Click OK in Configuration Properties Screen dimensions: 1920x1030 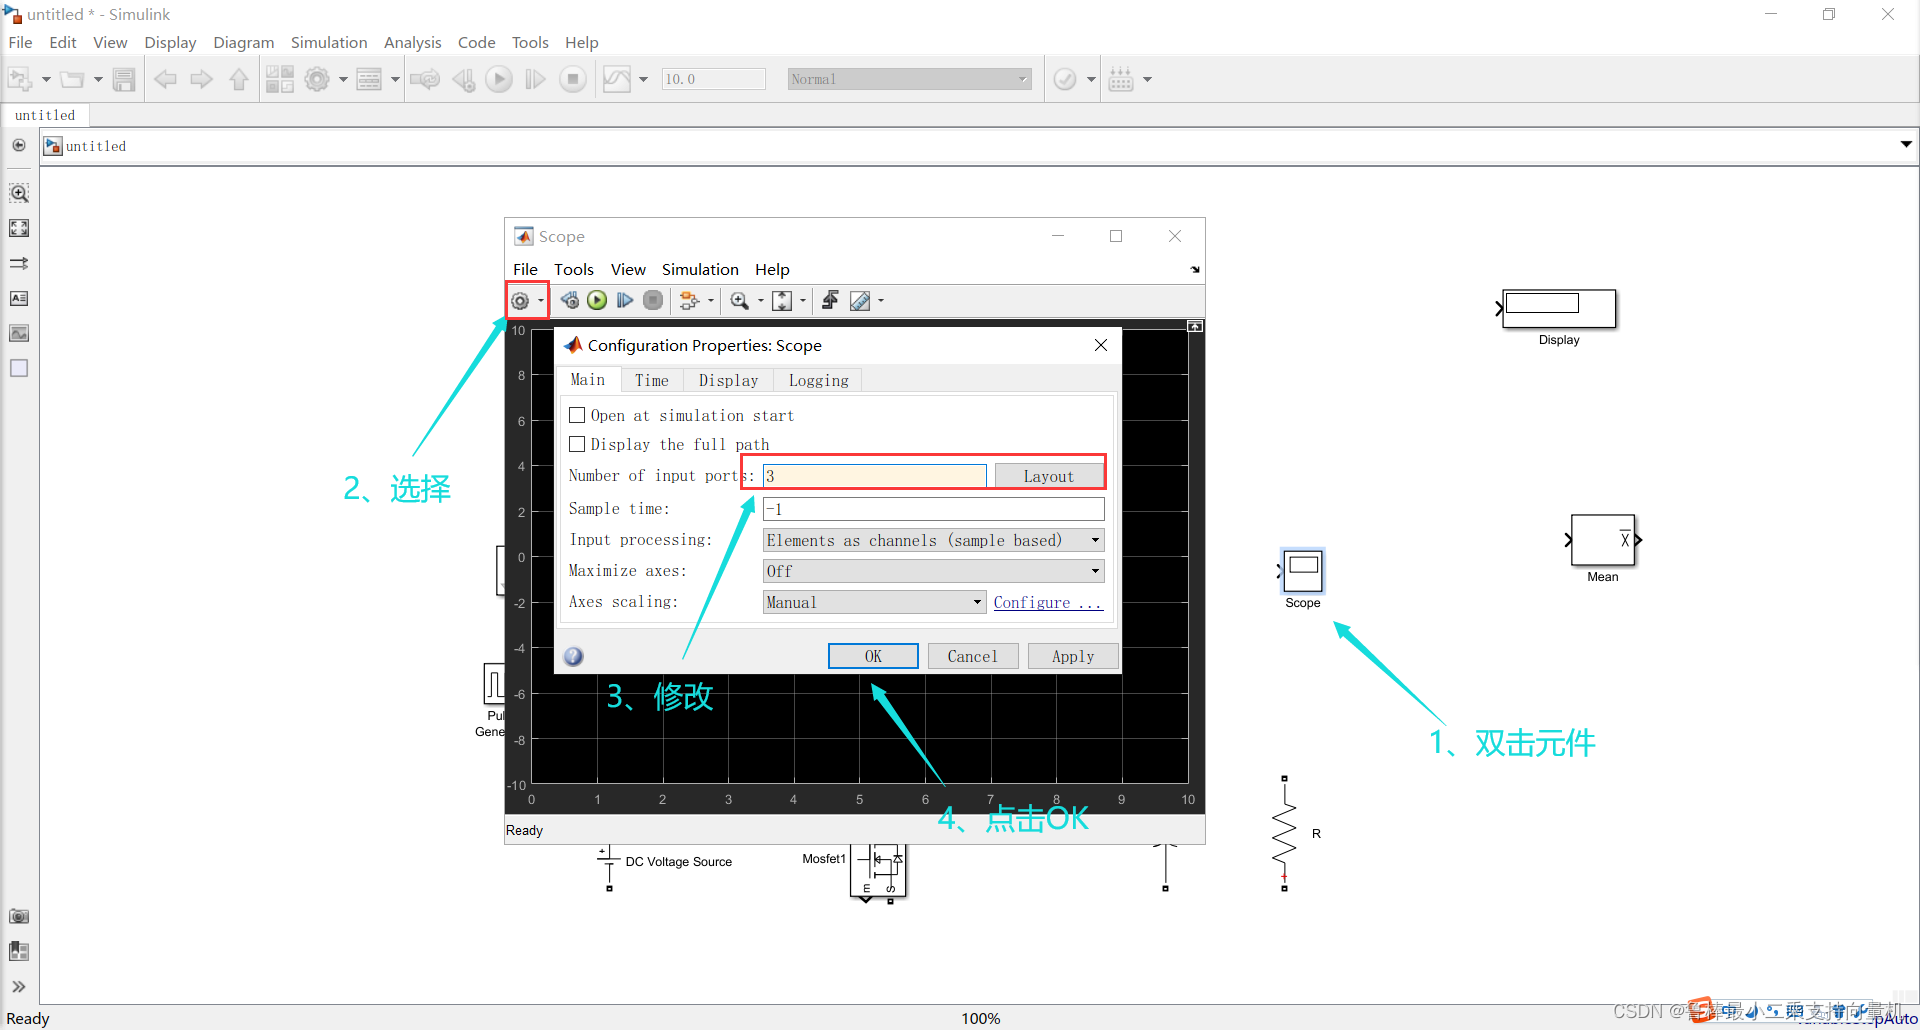click(x=873, y=656)
